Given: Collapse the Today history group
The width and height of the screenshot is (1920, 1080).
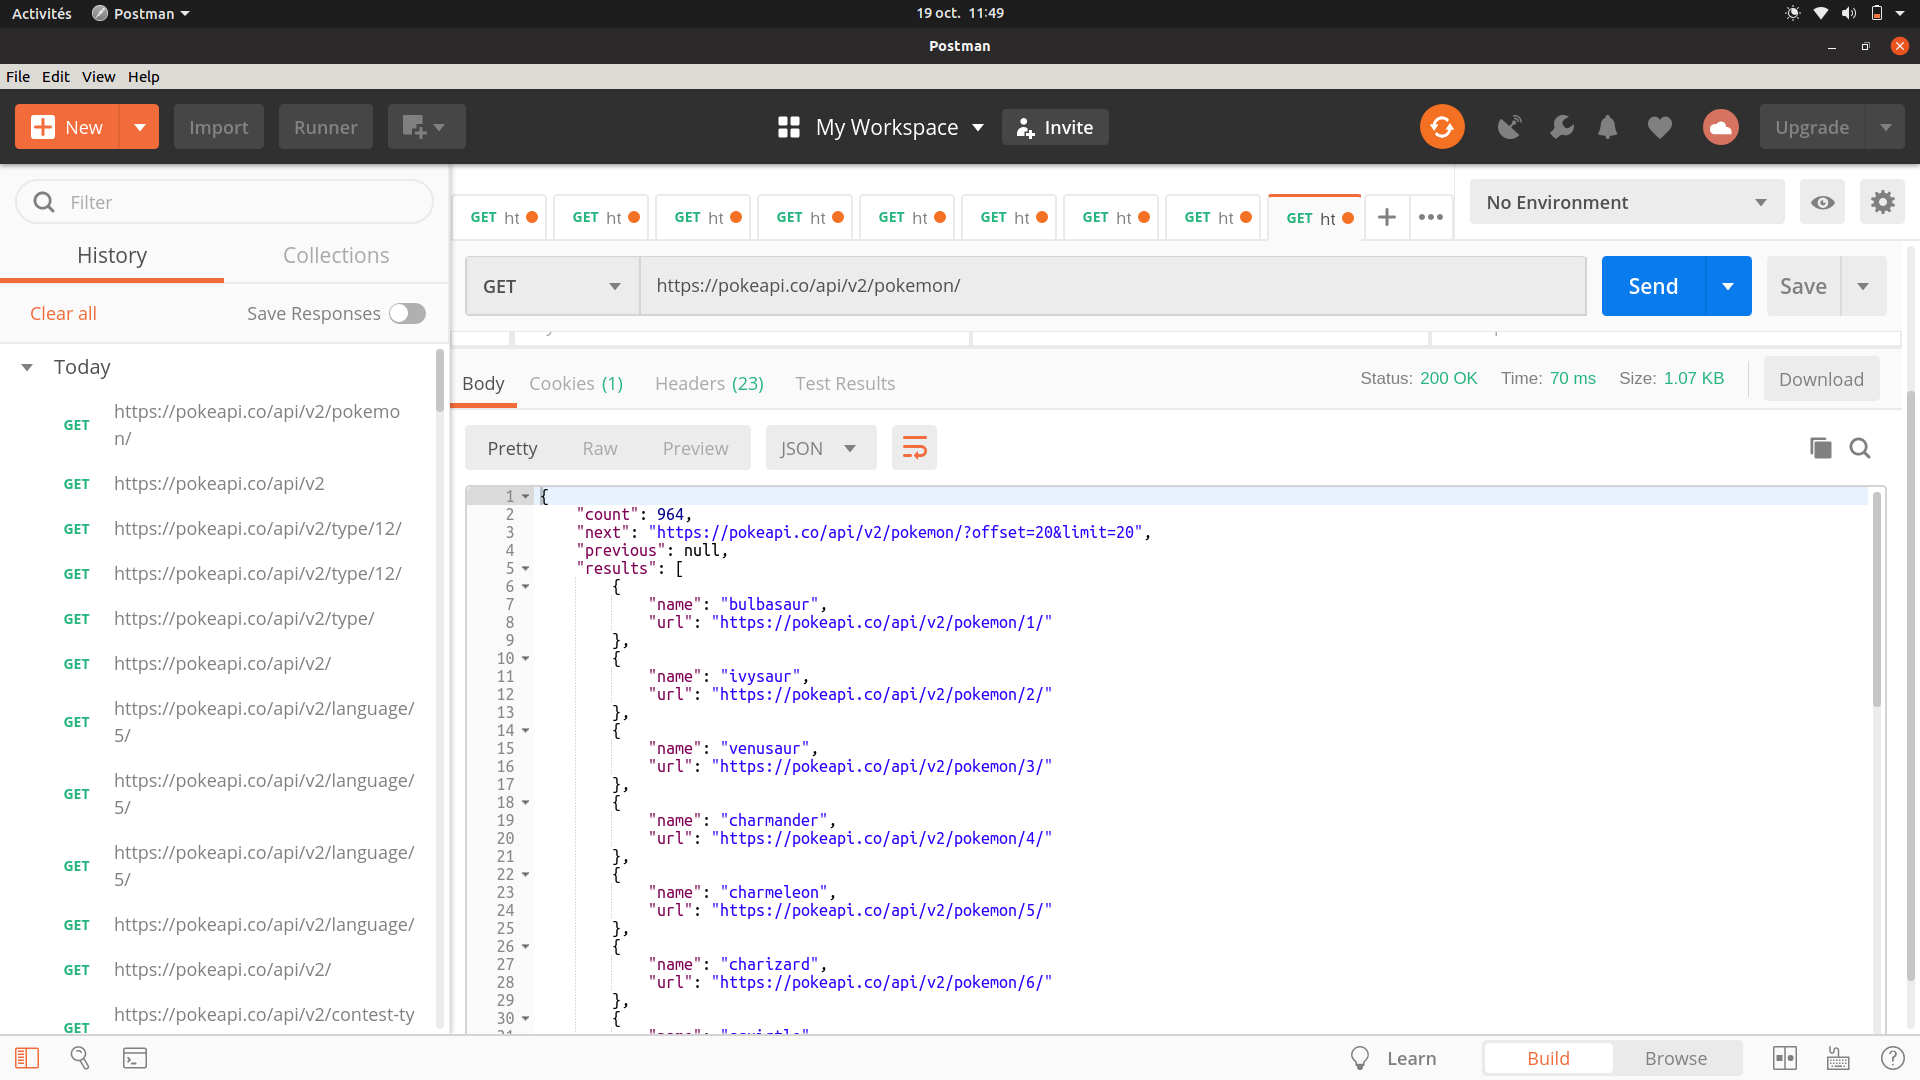Looking at the screenshot, I should 27,367.
